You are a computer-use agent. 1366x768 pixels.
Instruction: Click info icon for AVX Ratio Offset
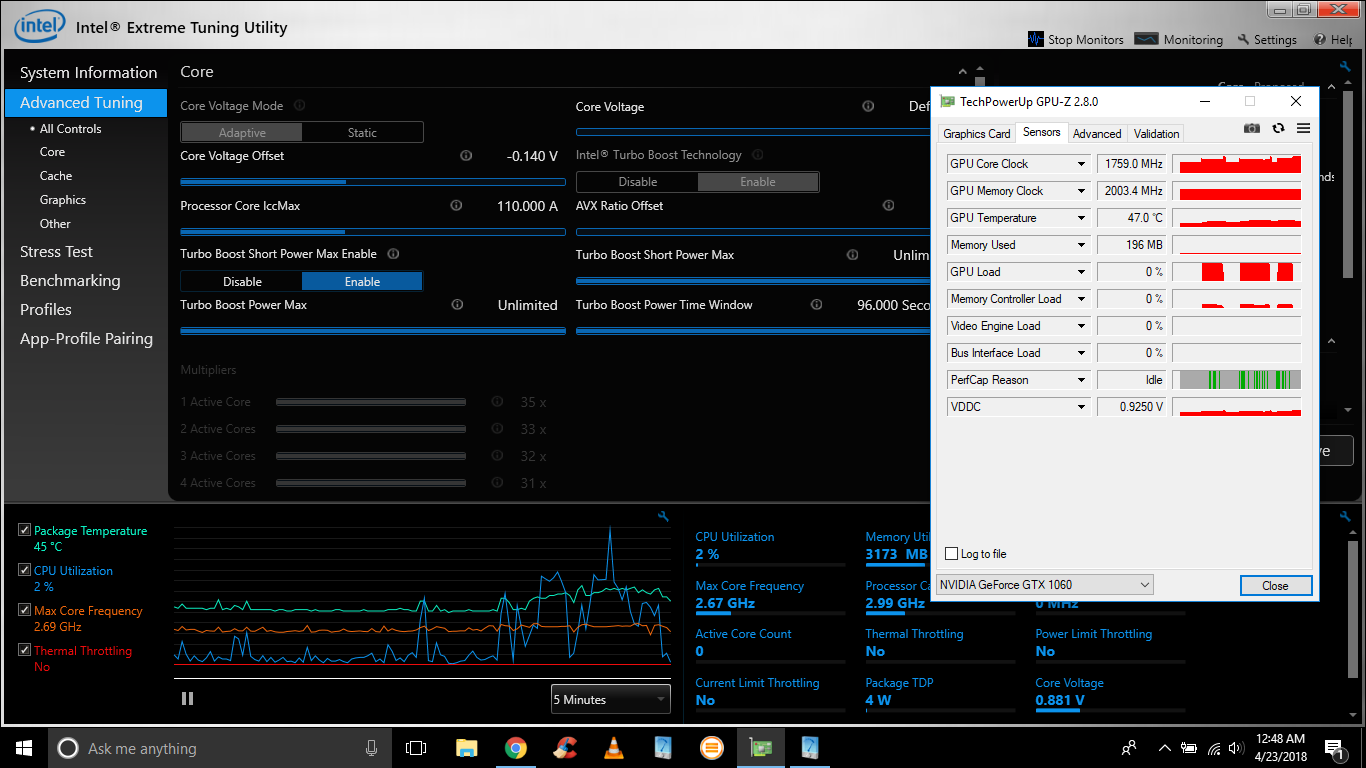pos(888,205)
